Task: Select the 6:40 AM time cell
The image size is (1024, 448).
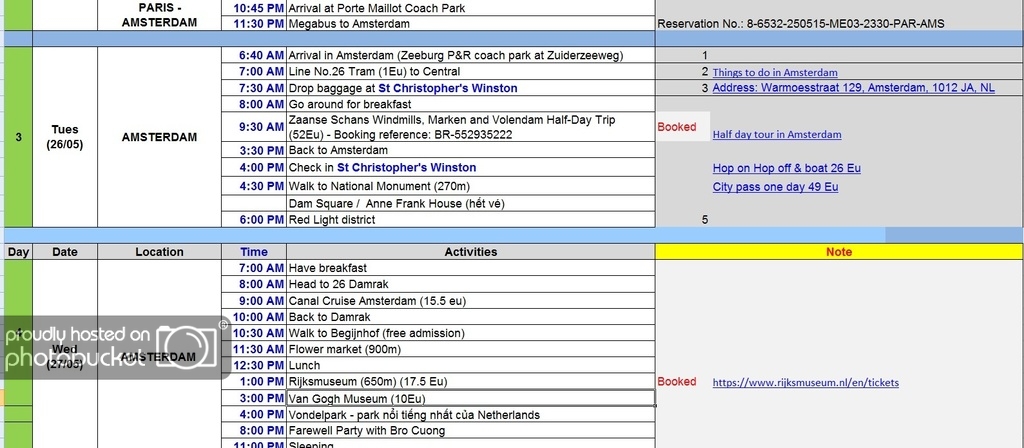Action: [x=253, y=56]
